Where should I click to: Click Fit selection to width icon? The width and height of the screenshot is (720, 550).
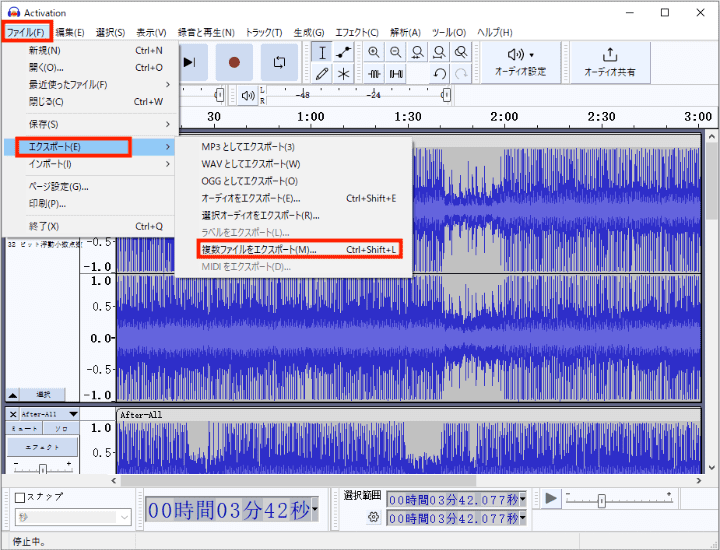point(417,52)
